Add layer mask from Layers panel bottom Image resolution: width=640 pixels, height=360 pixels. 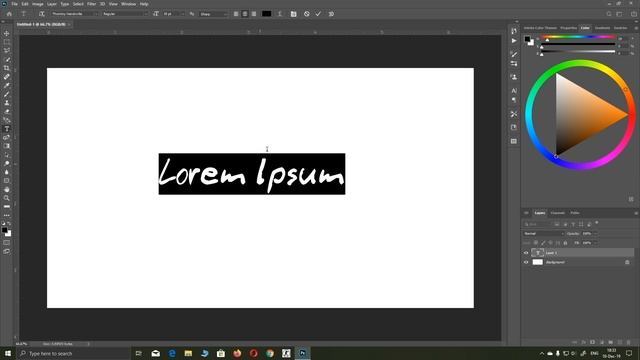[593, 342]
